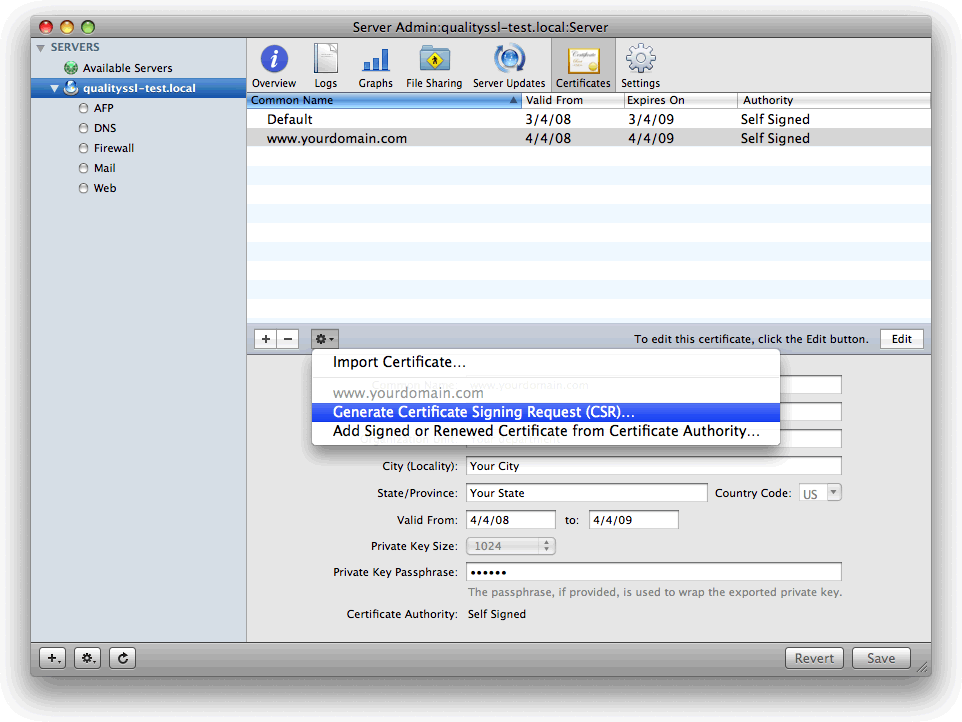
Task: Click the City (Locality) input field
Action: [x=653, y=466]
